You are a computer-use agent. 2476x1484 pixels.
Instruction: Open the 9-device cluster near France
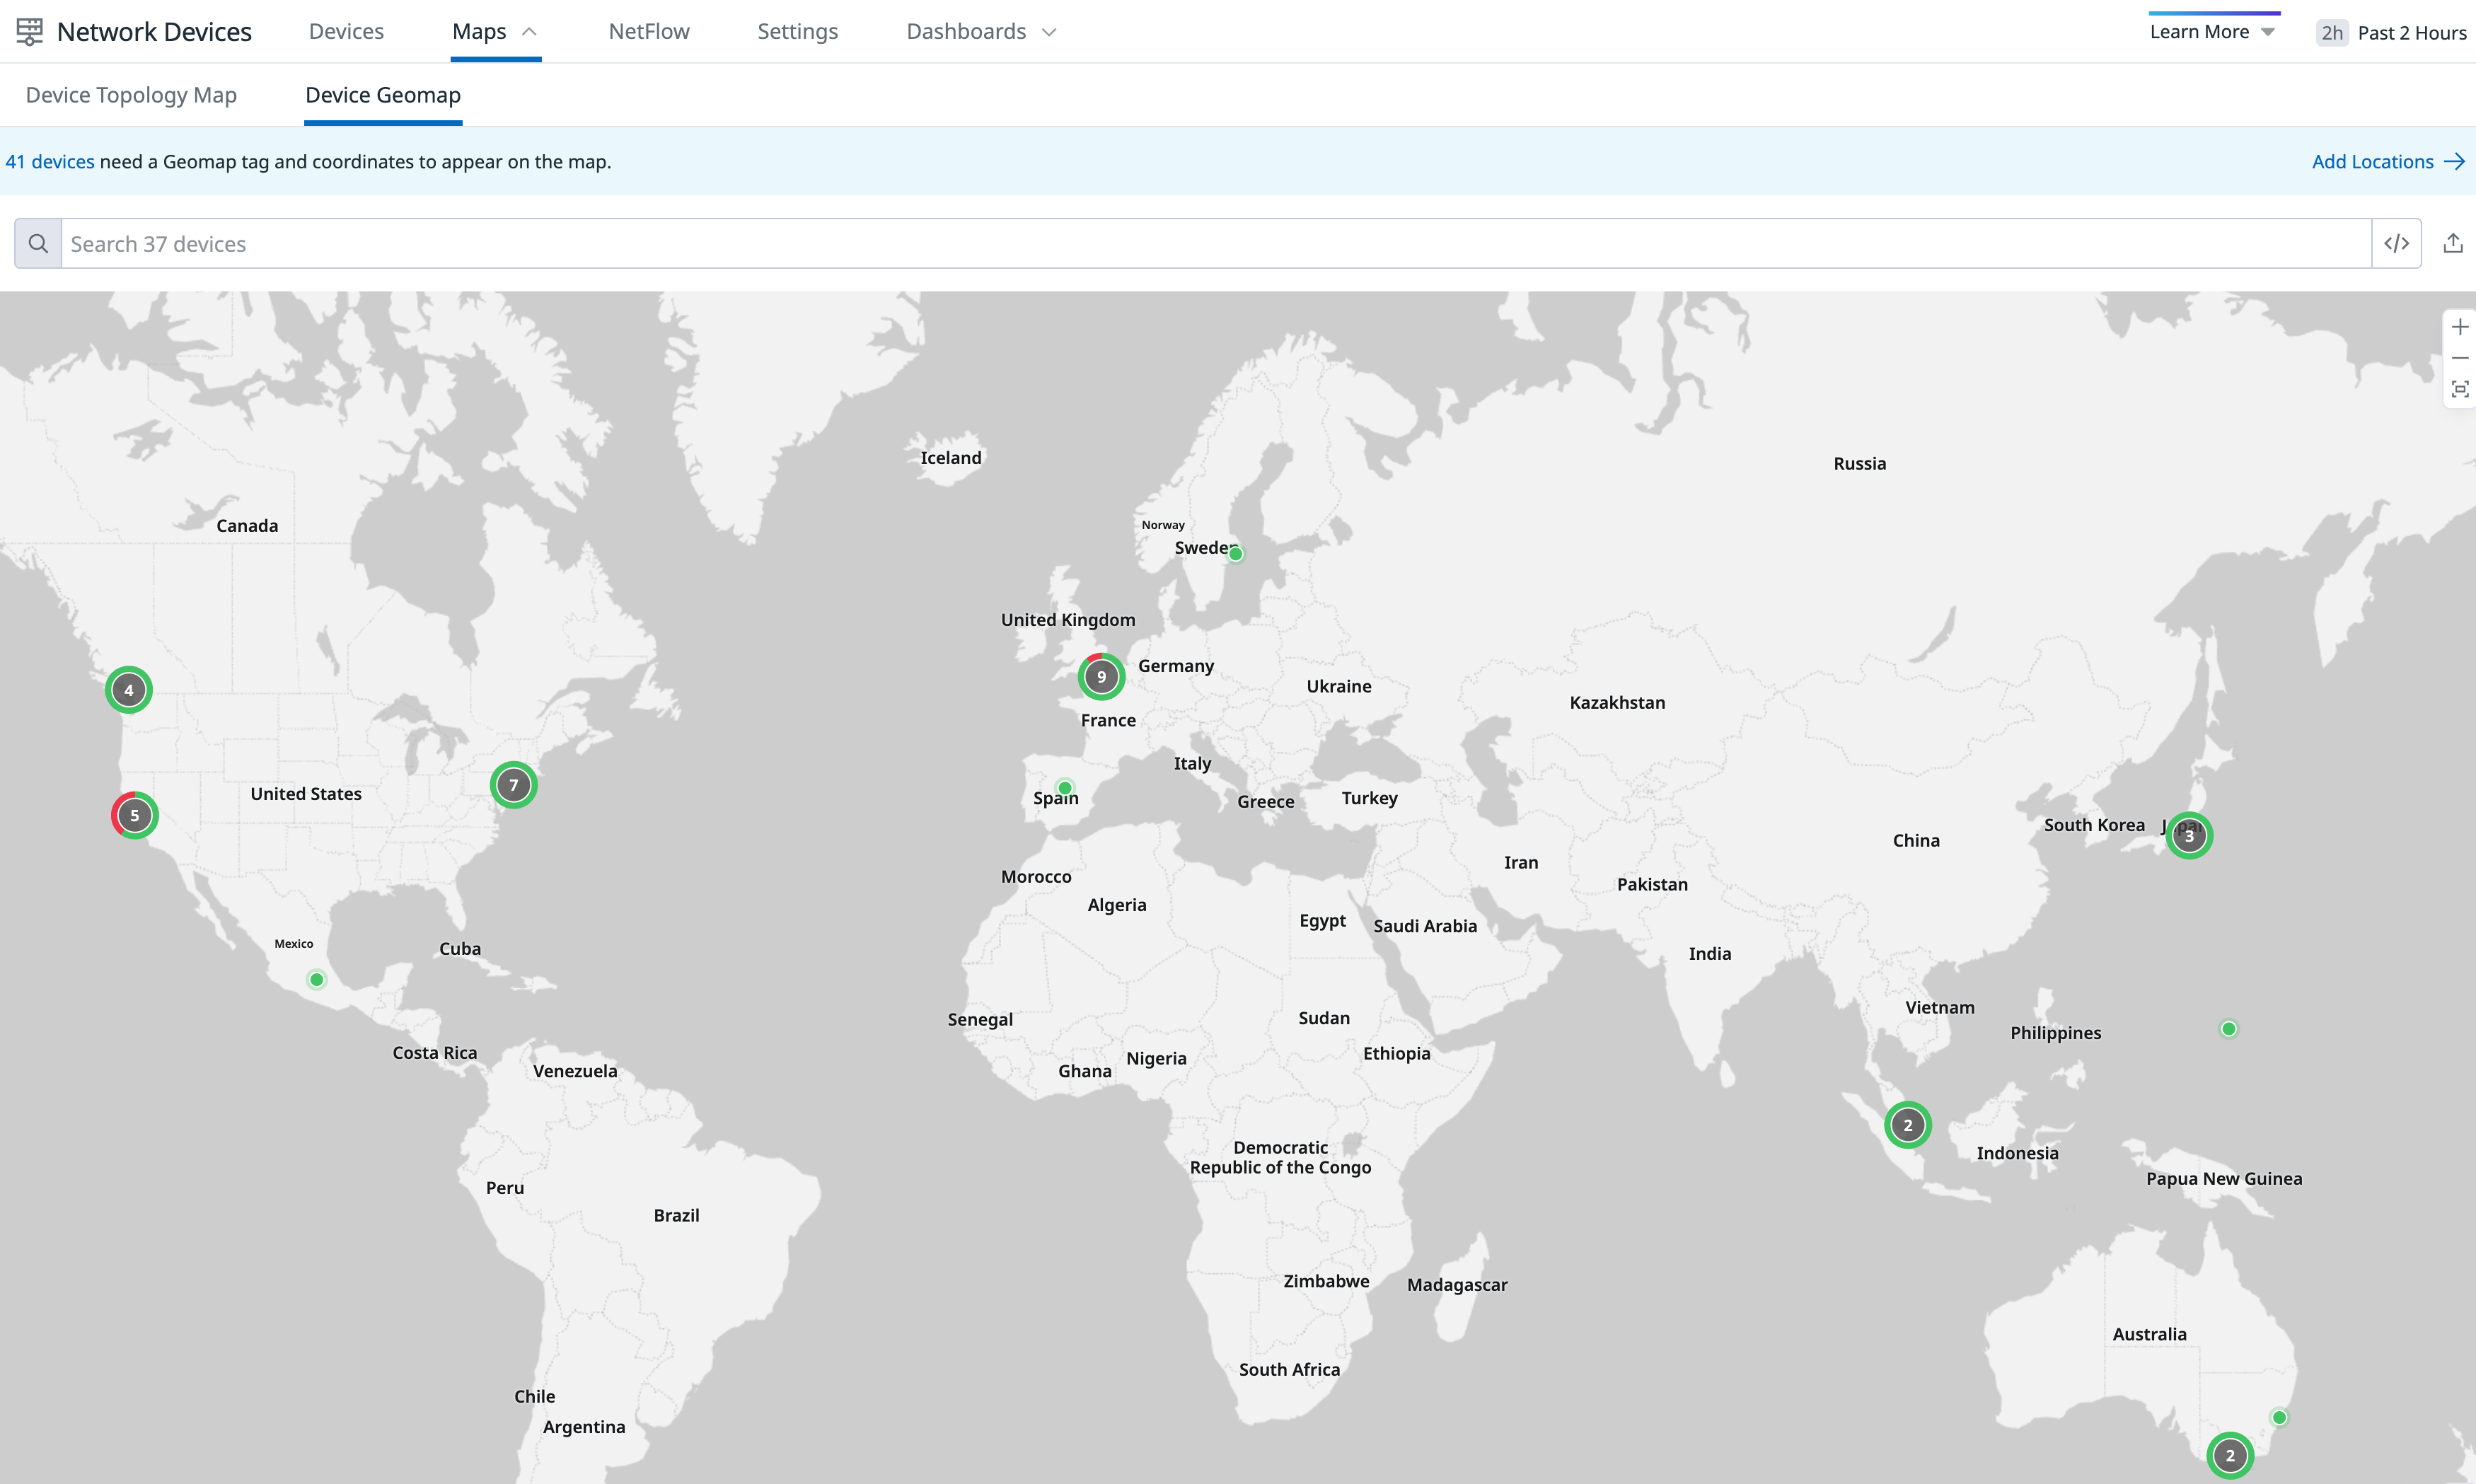(1101, 677)
